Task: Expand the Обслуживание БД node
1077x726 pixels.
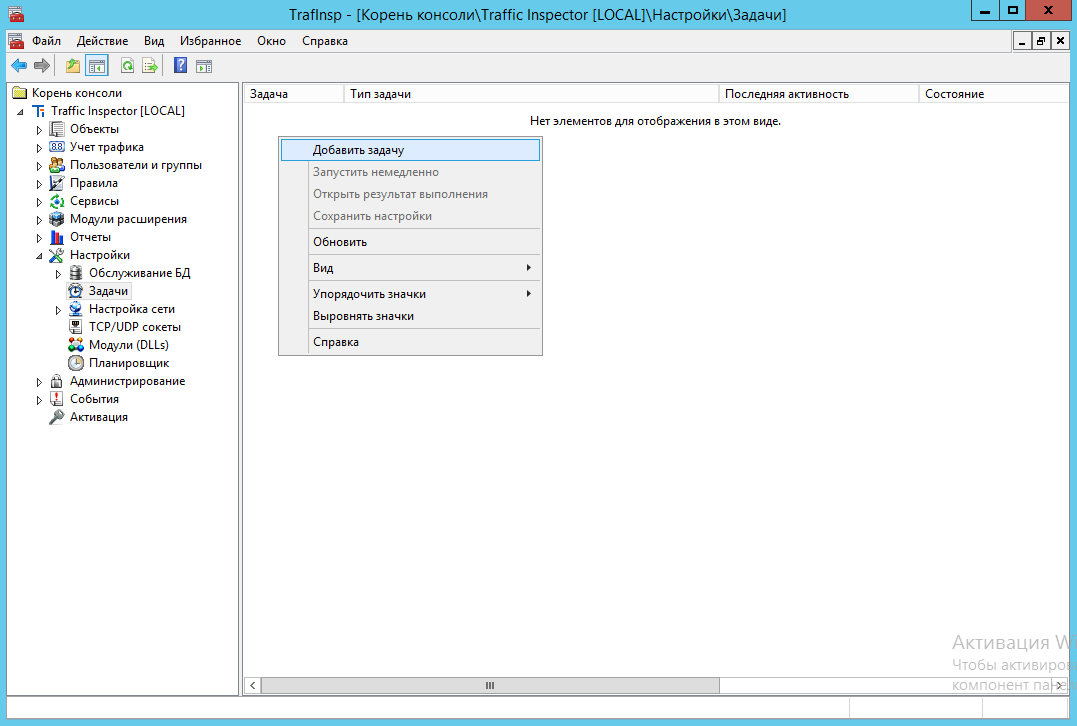Action: (58, 273)
